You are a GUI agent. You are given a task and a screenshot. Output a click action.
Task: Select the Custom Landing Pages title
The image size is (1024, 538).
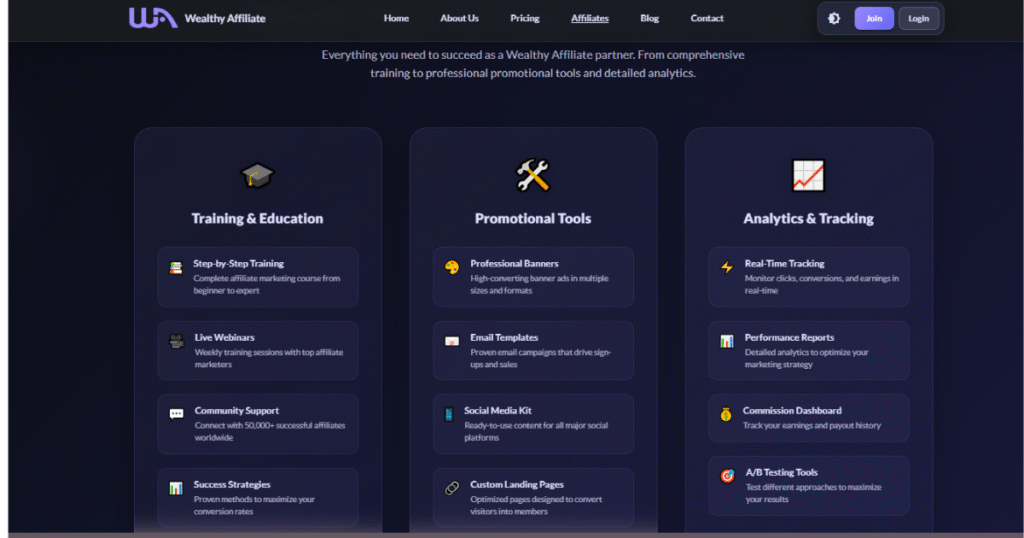(x=517, y=484)
